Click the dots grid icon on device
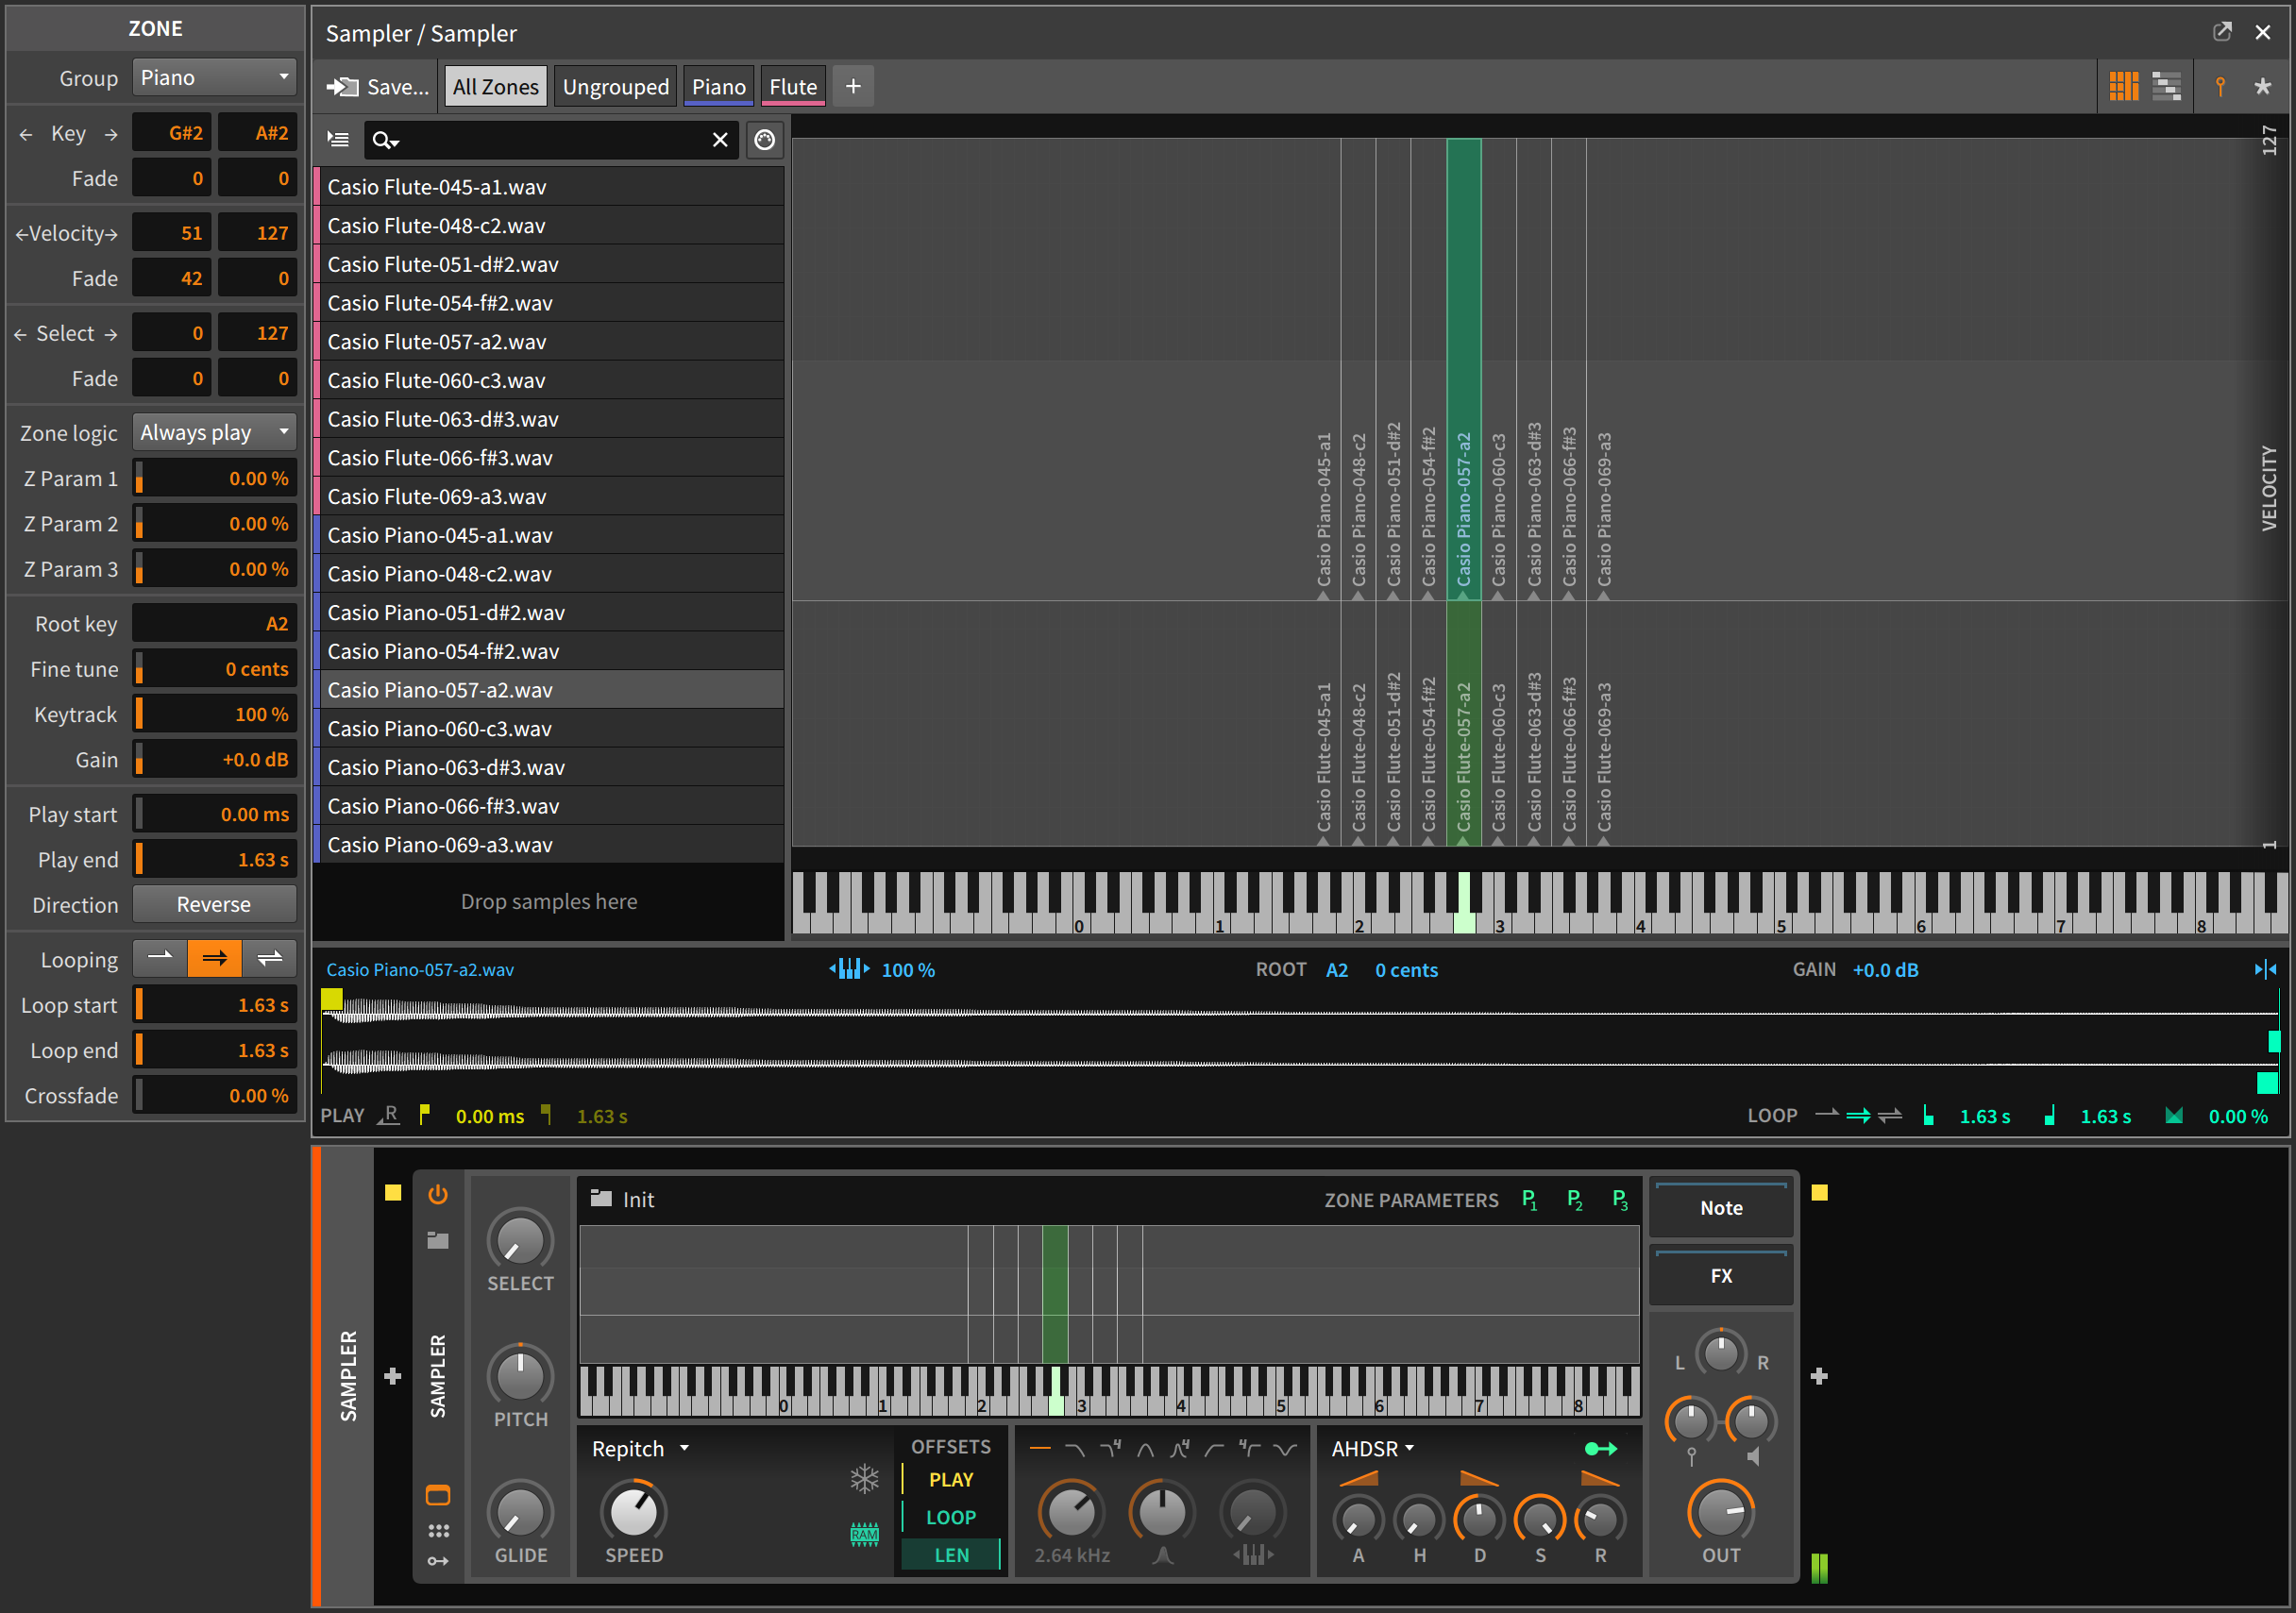 coord(438,1531)
